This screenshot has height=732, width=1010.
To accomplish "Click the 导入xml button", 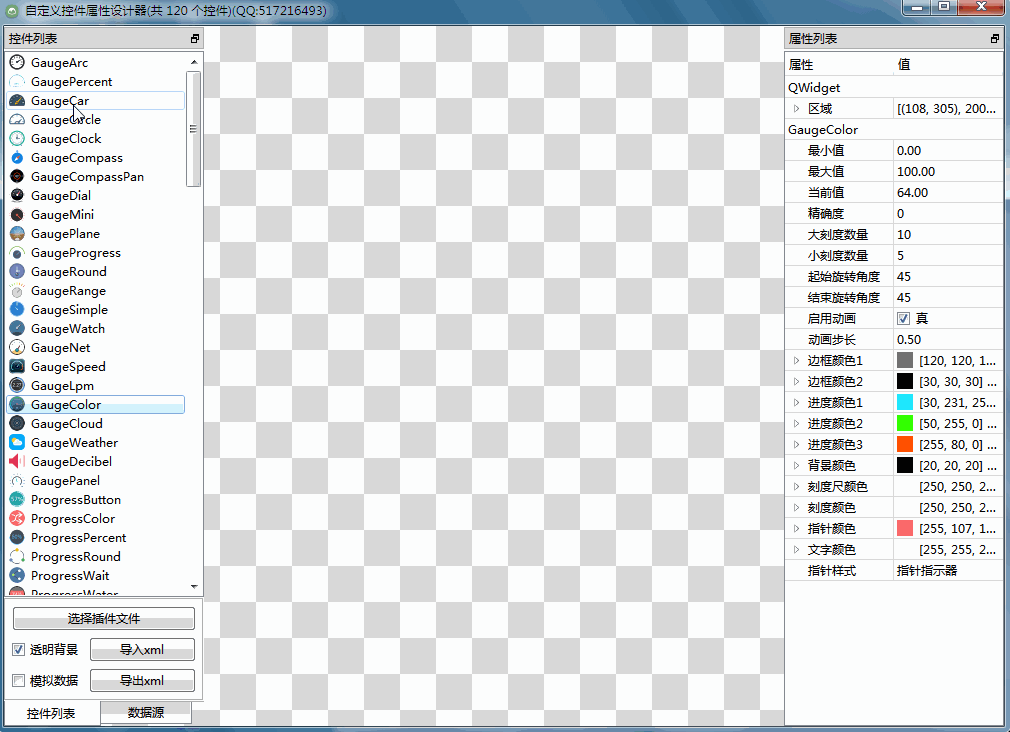I will tap(141, 649).
